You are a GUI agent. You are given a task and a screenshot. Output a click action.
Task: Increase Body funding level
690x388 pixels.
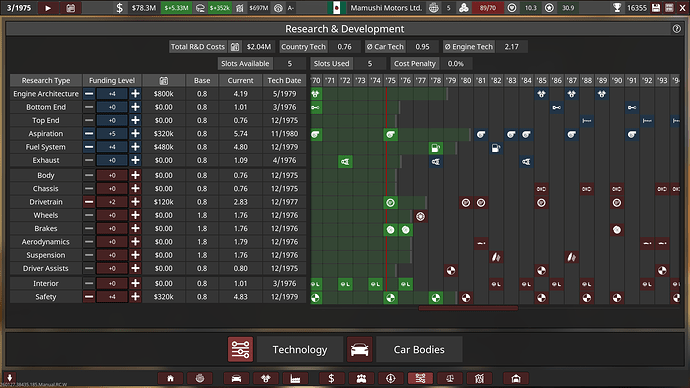136,175
